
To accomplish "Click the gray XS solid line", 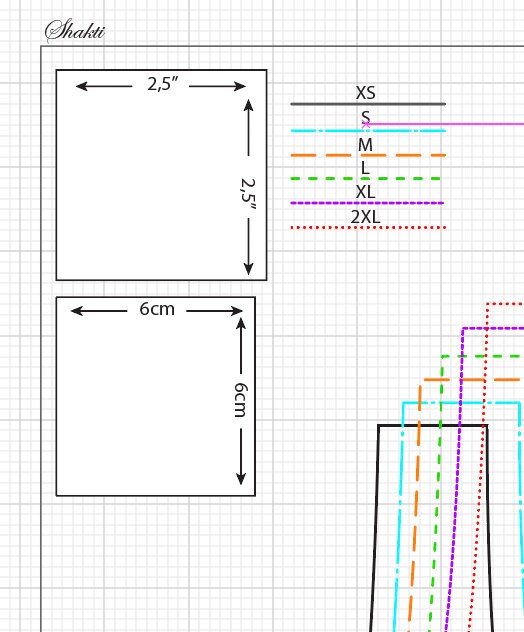I will click(368, 104).
